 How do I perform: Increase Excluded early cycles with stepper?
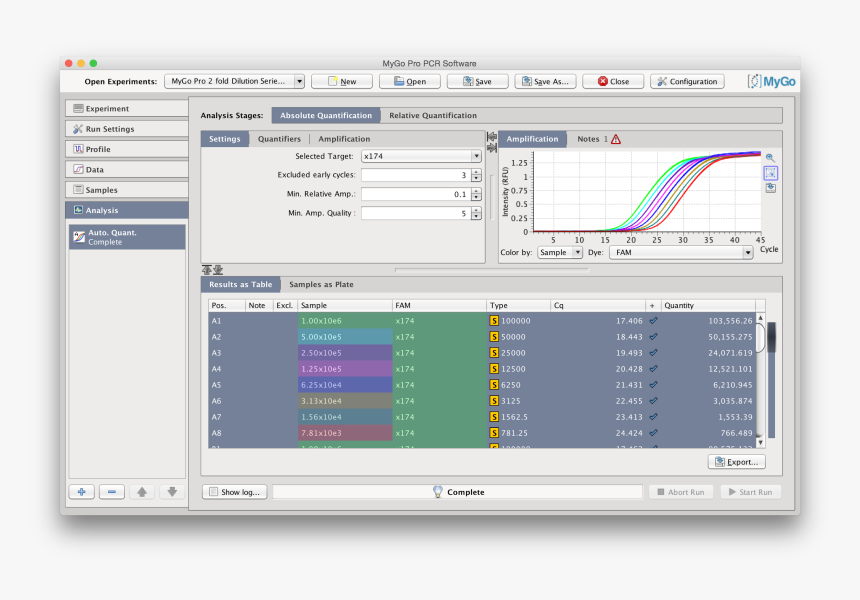(x=476, y=172)
